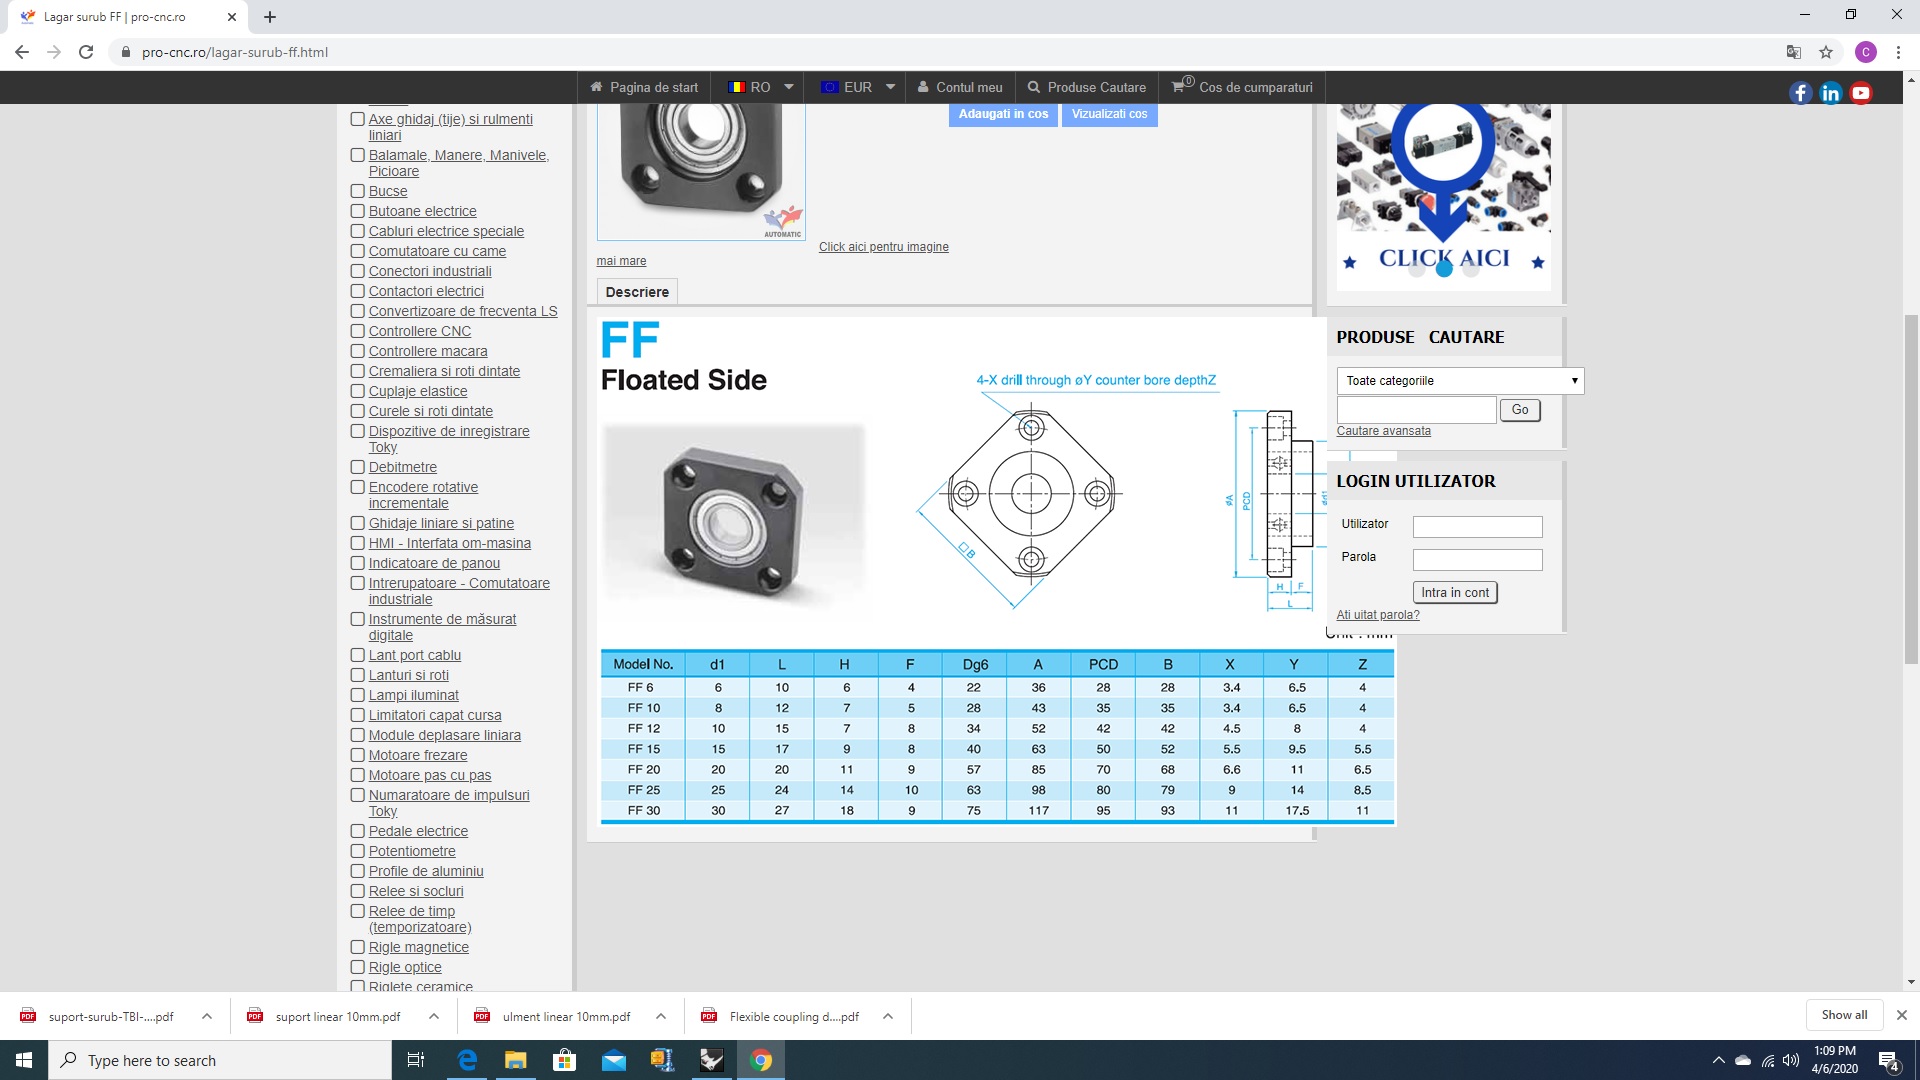Open File Explorer from taskbar

pyautogui.click(x=515, y=1060)
